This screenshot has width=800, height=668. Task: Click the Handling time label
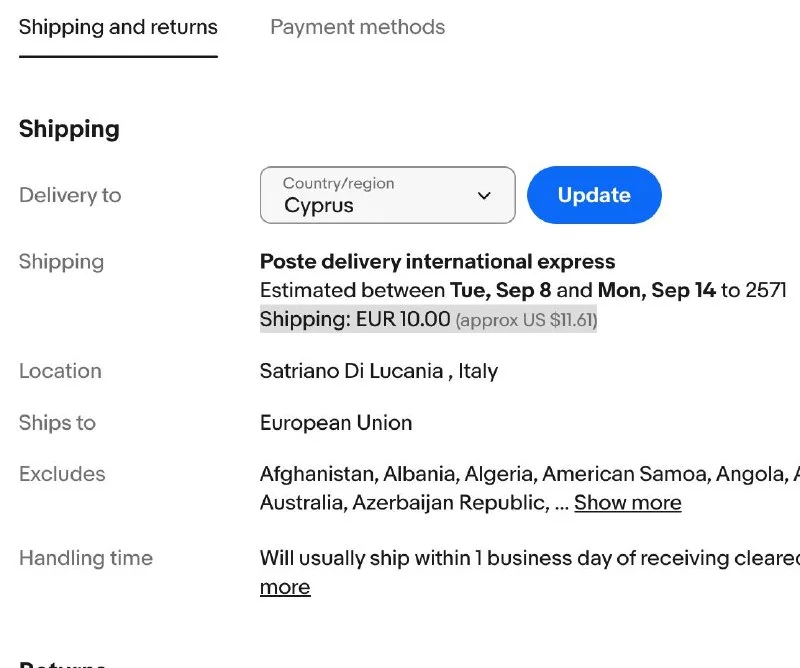click(86, 558)
